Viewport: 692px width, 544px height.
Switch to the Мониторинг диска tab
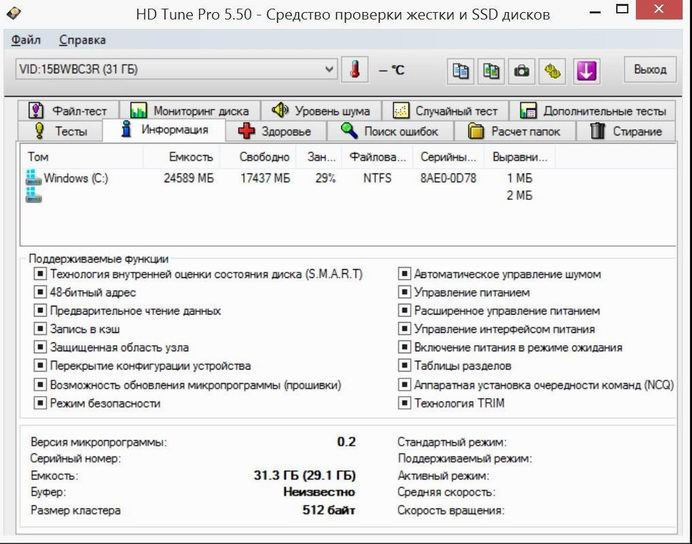point(190,111)
